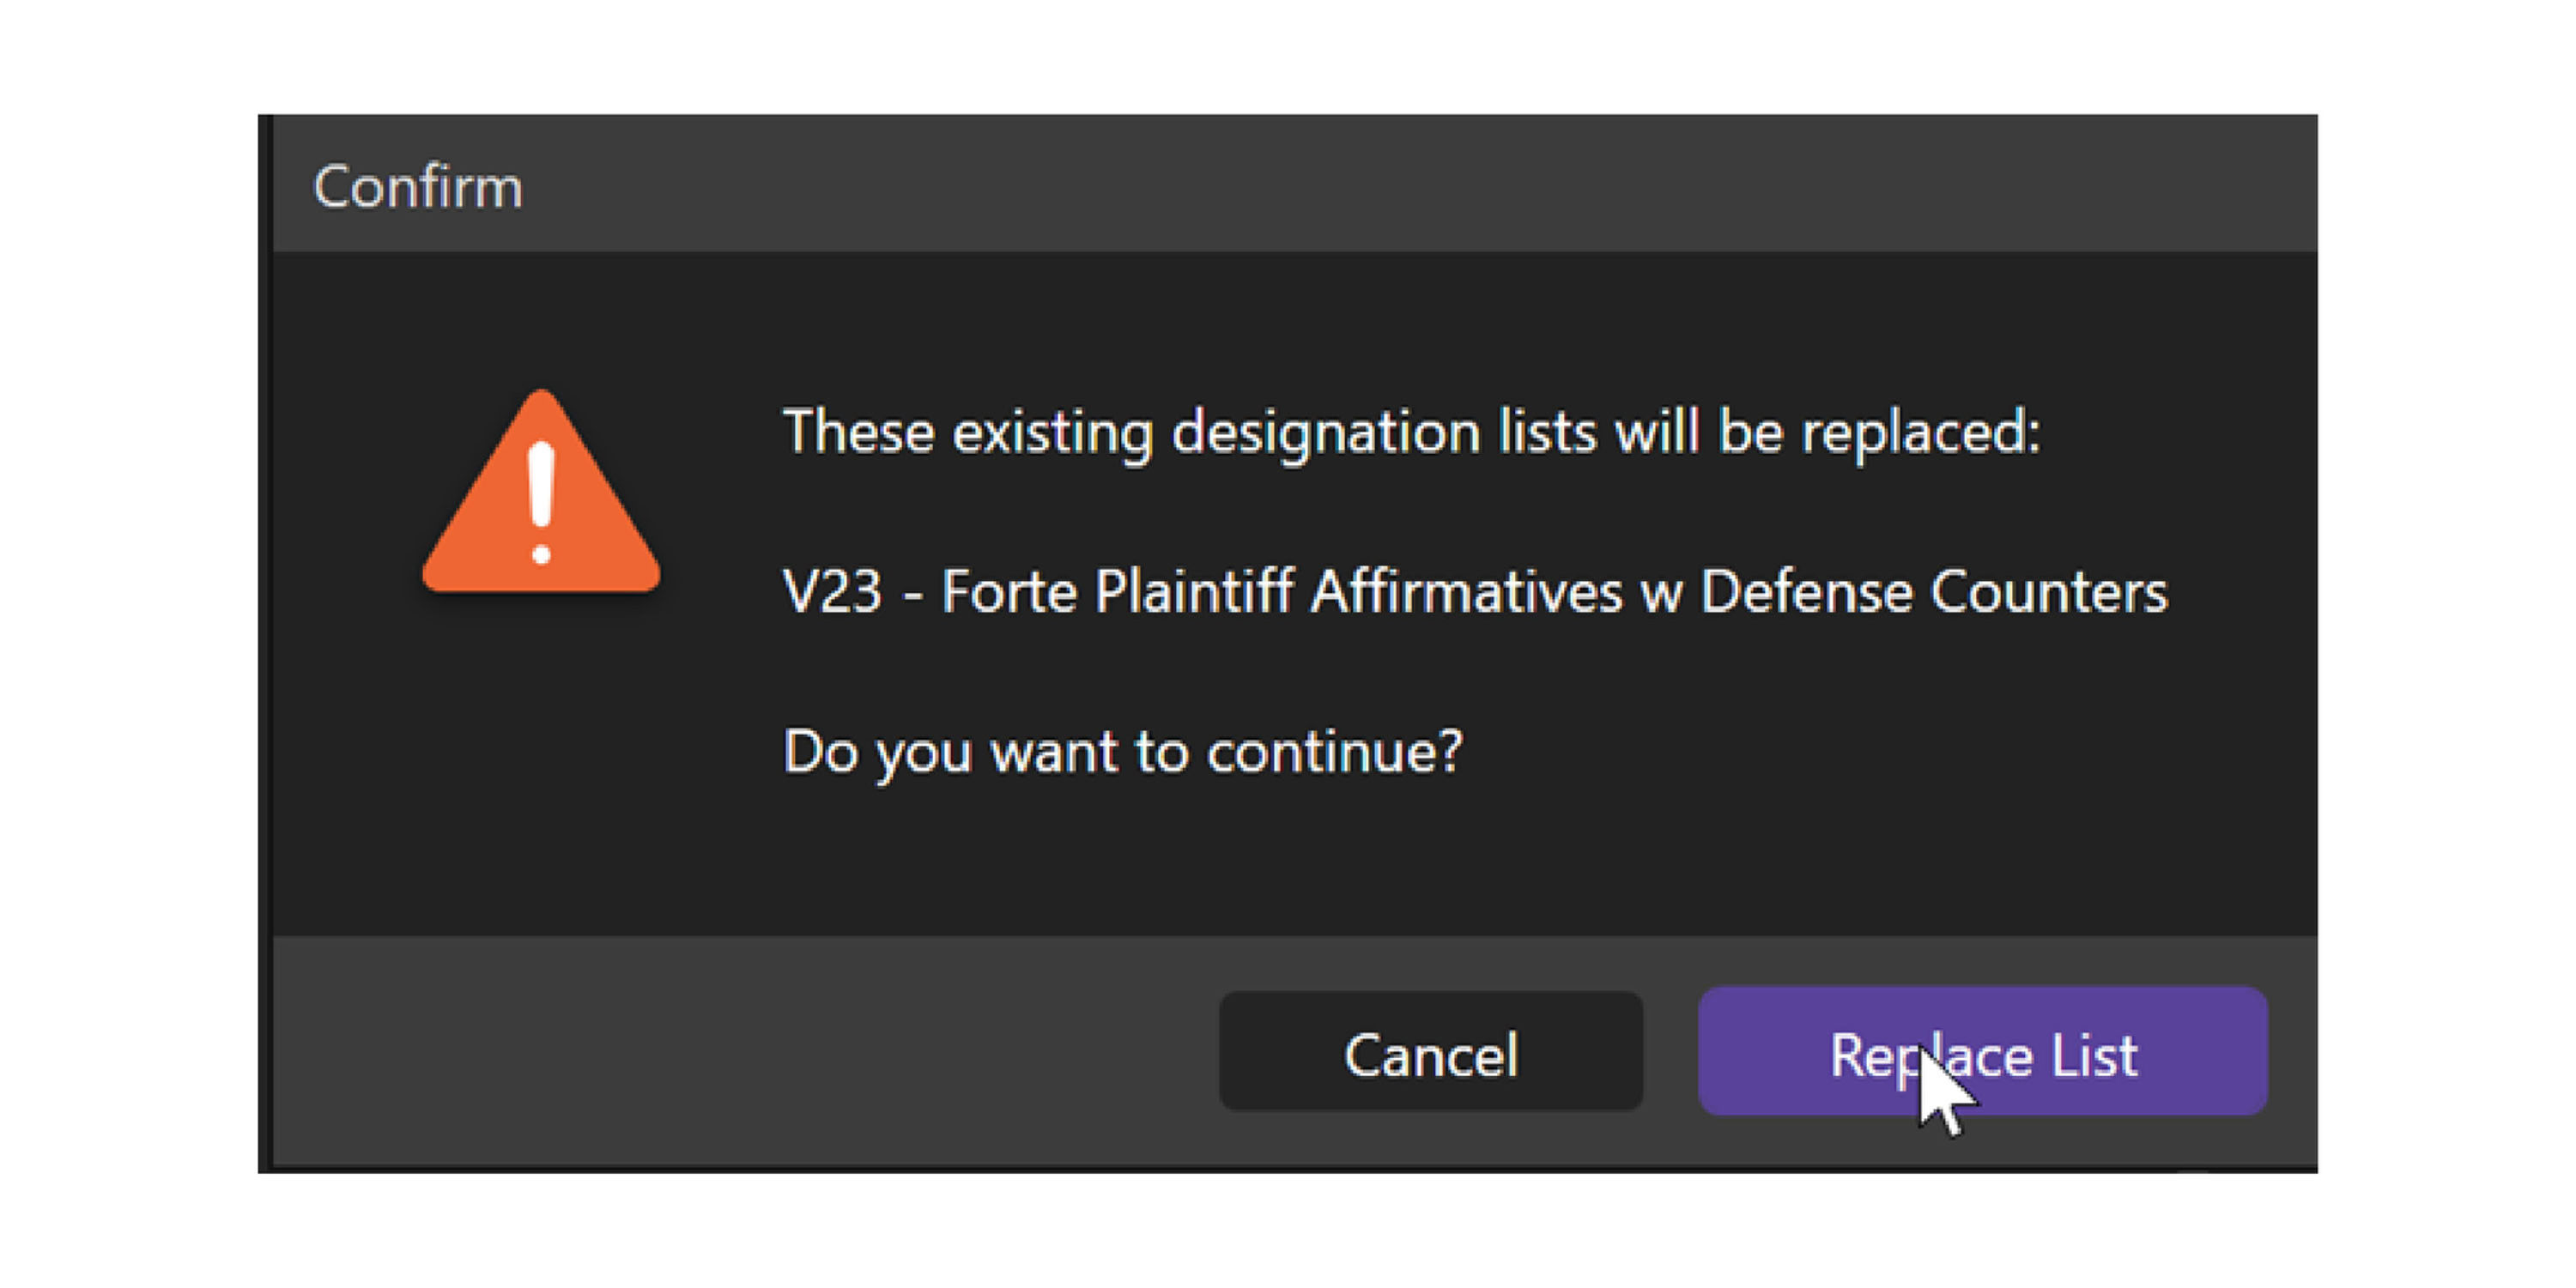
Task: Click the Confirm dialog title
Action: point(418,187)
